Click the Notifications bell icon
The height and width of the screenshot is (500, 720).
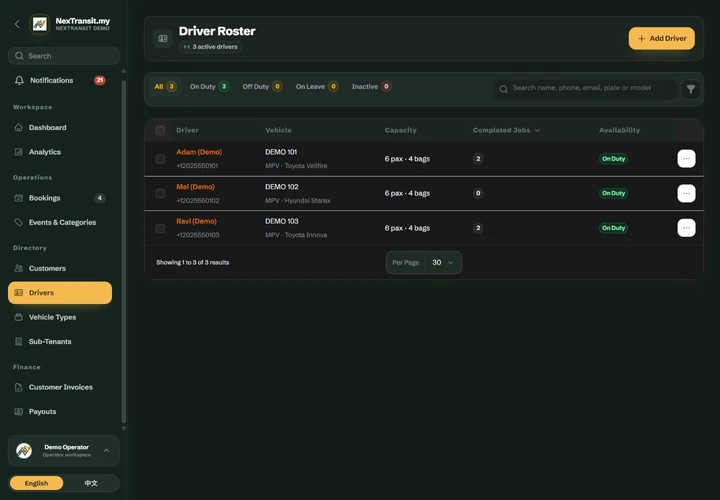click(19, 80)
